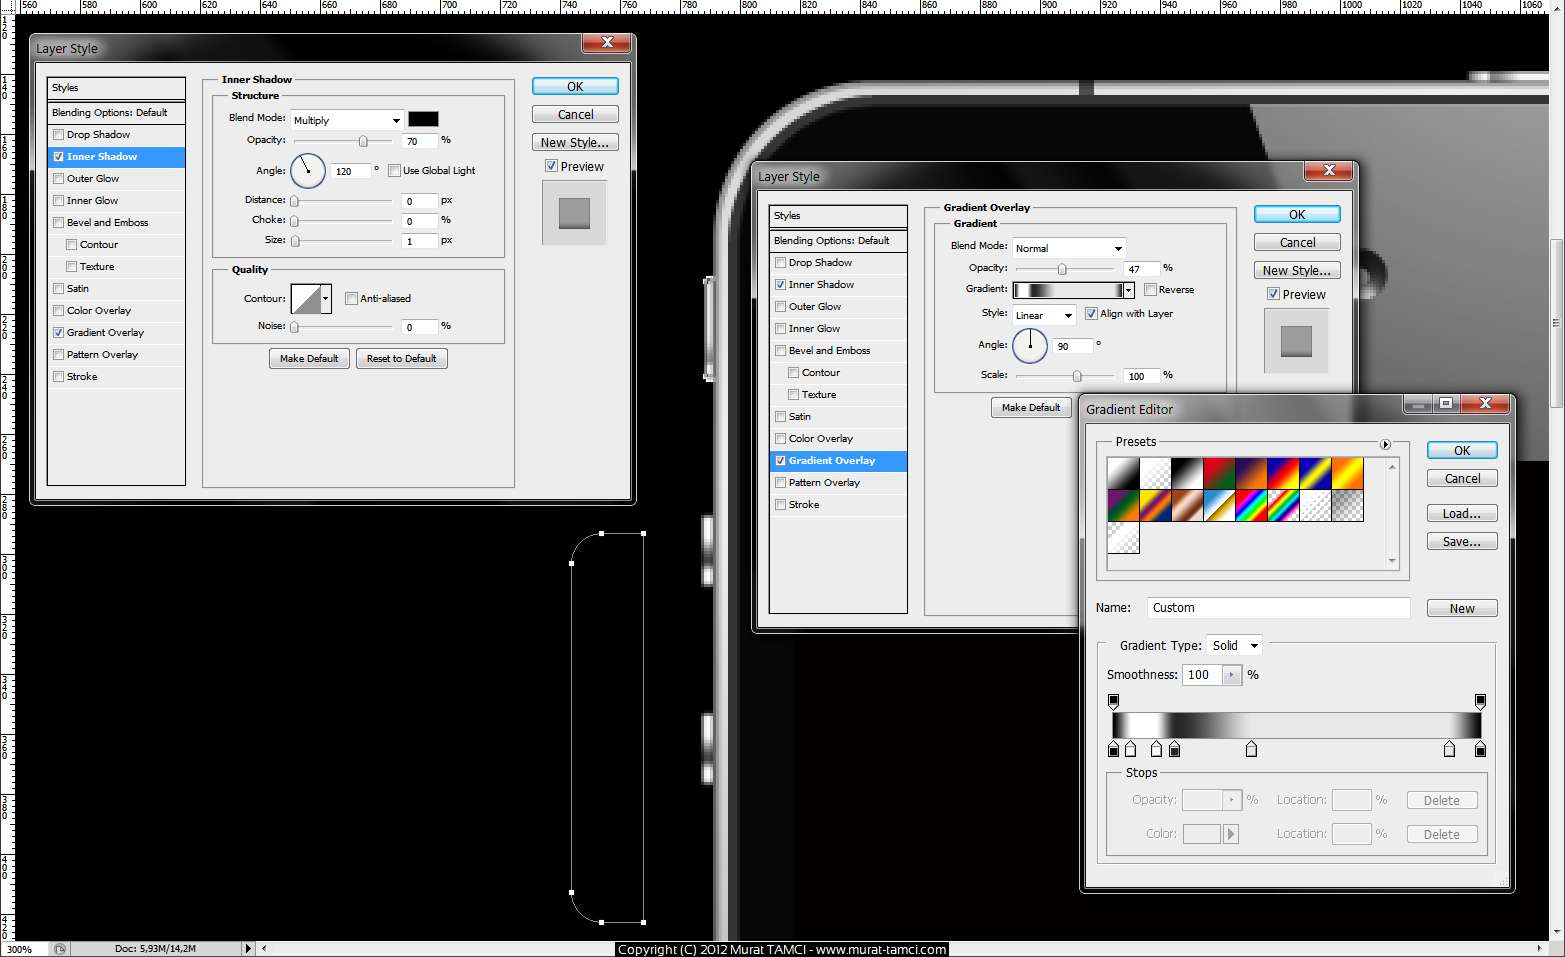Viewport: 1565px width, 957px height.
Task: Select the right opacity stop above gradient bar
Action: coord(1480,701)
